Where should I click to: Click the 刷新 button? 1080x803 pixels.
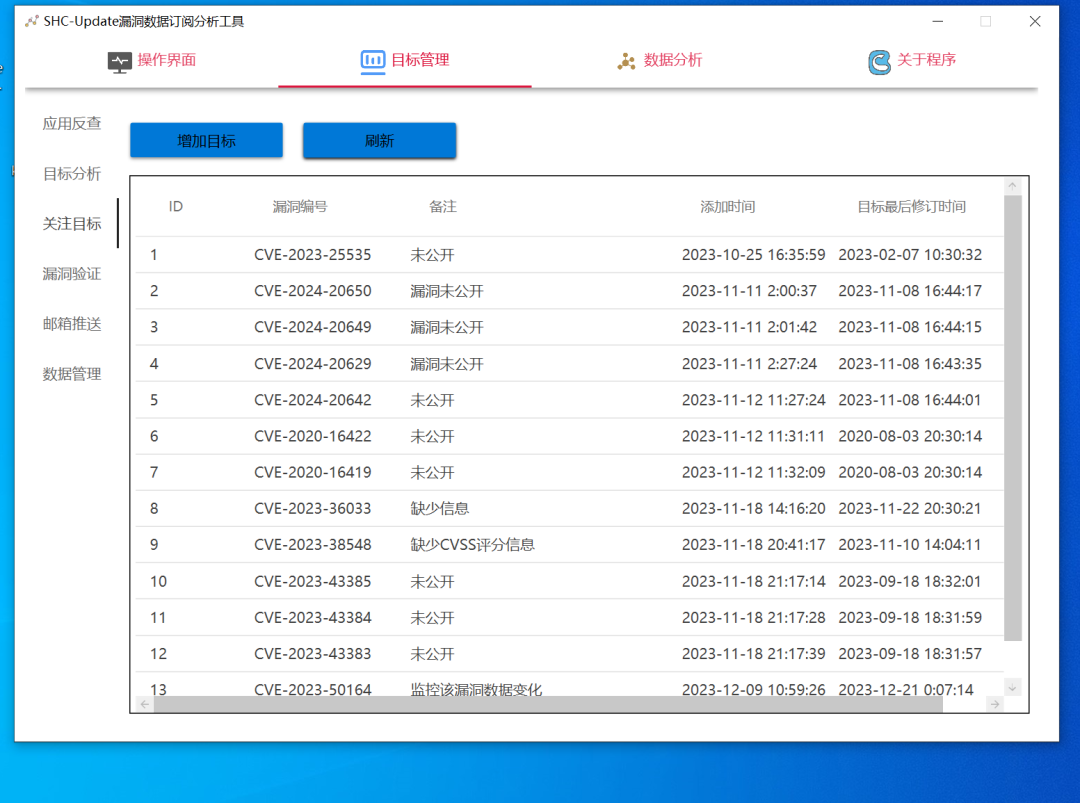[380, 140]
